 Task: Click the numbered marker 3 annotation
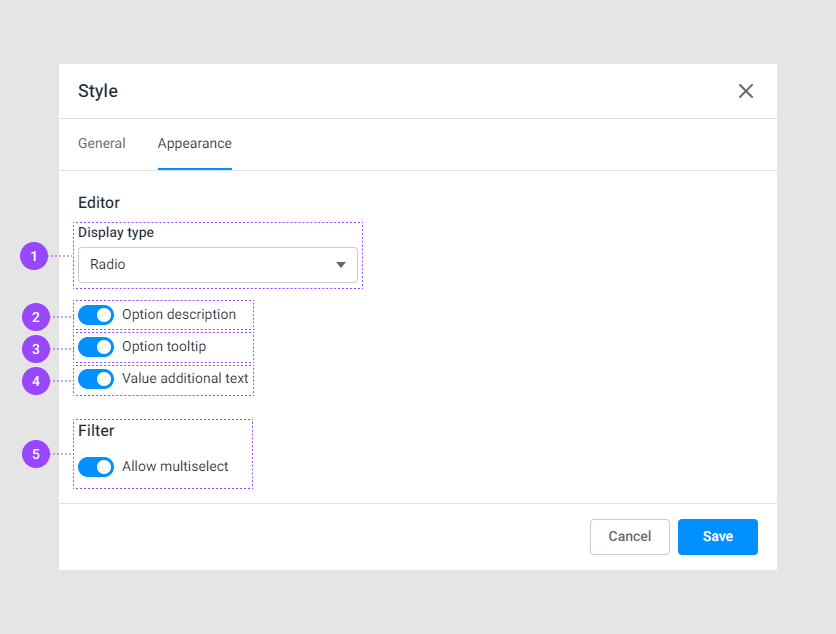point(36,349)
